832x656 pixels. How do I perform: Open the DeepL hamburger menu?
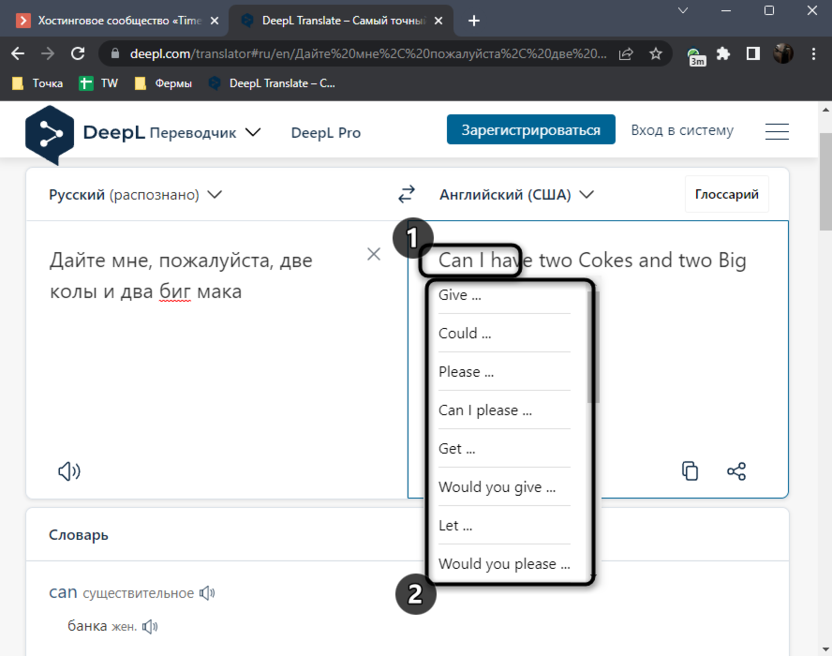776,132
